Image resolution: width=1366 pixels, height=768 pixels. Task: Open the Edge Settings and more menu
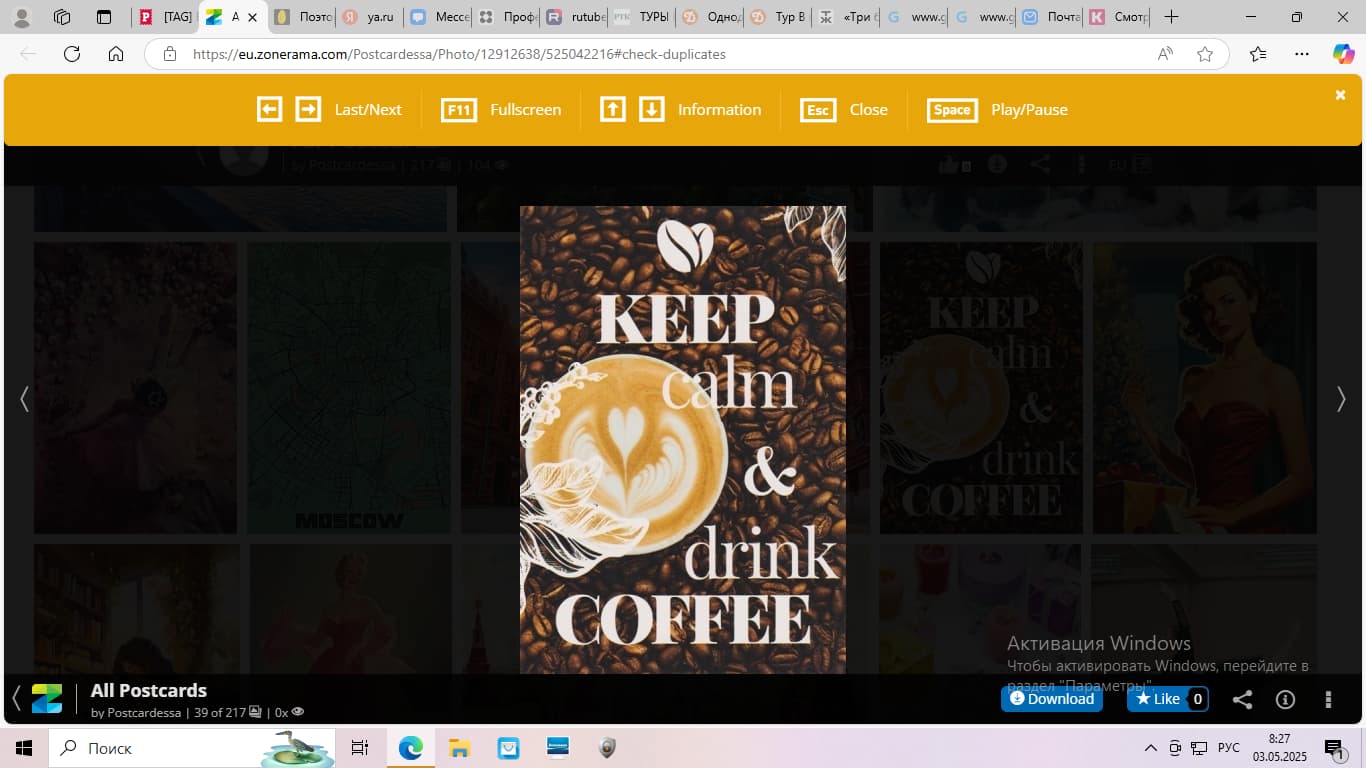(x=1301, y=54)
